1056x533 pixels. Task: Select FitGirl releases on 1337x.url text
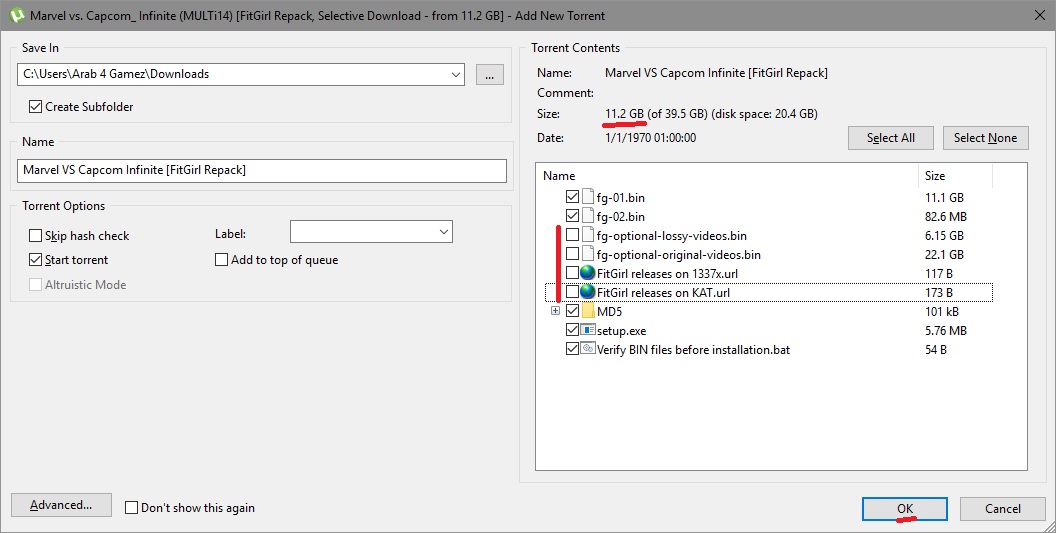pyautogui.click(x=667, y=274)
